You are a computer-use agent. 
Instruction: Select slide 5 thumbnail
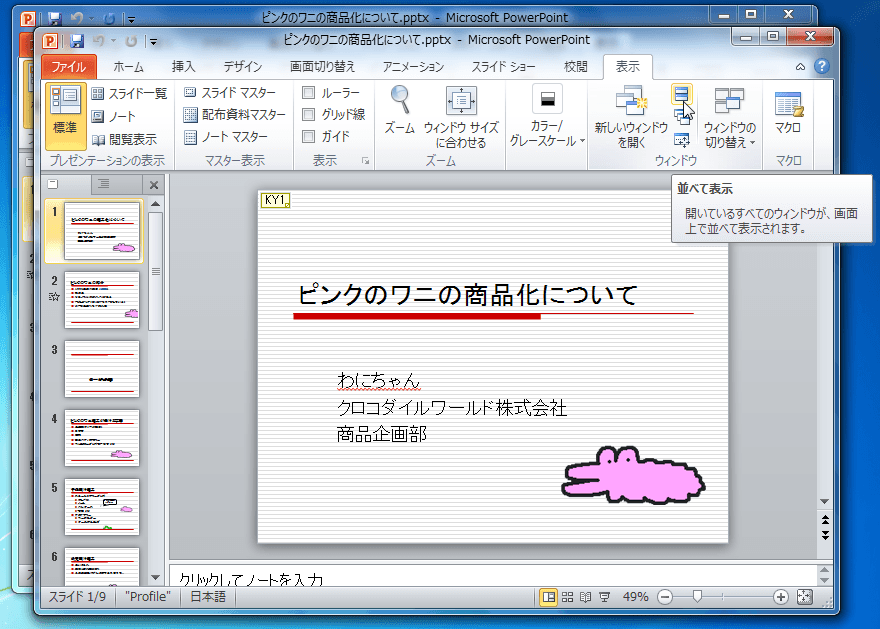(x=102, y=507)
